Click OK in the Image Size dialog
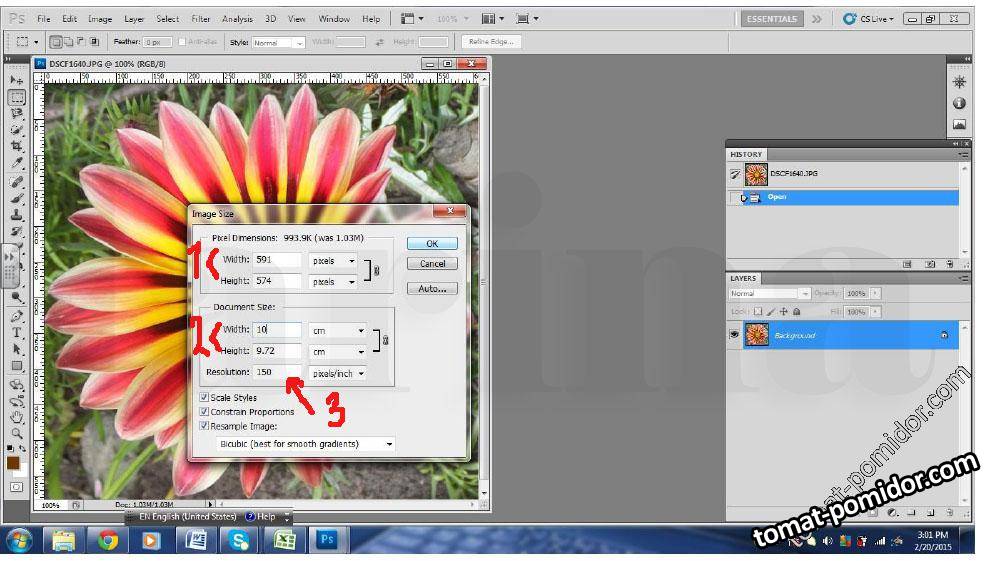Screen dimensions: 984x561 432,243
